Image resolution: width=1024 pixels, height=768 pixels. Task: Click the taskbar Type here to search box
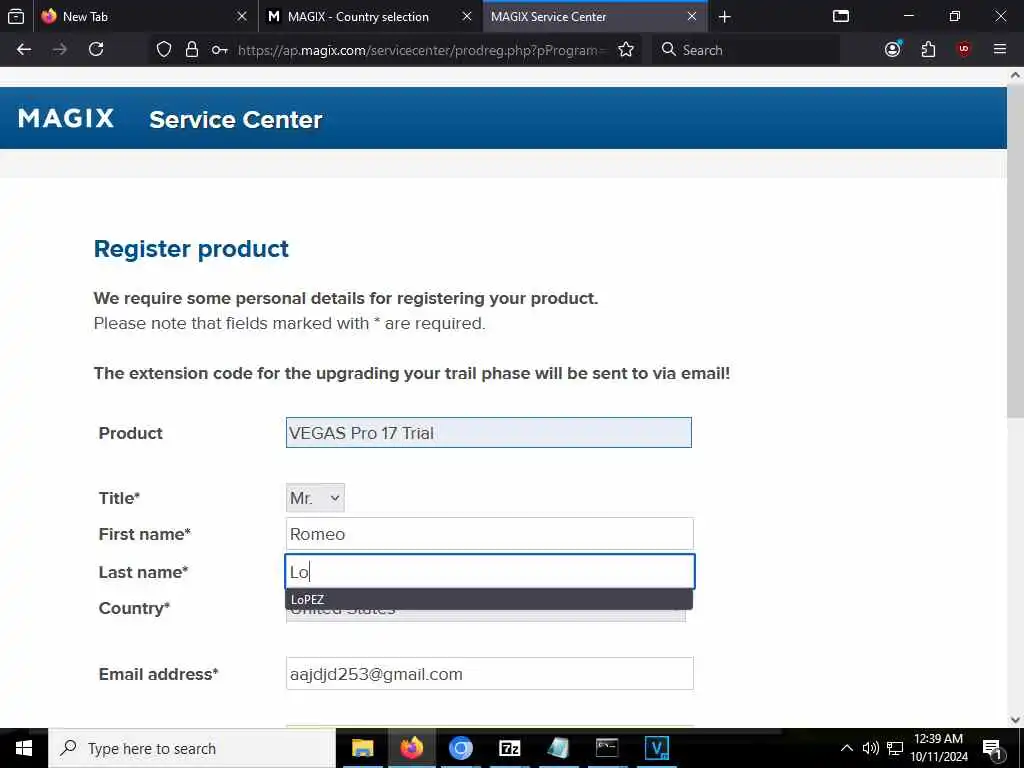[192, 748]
